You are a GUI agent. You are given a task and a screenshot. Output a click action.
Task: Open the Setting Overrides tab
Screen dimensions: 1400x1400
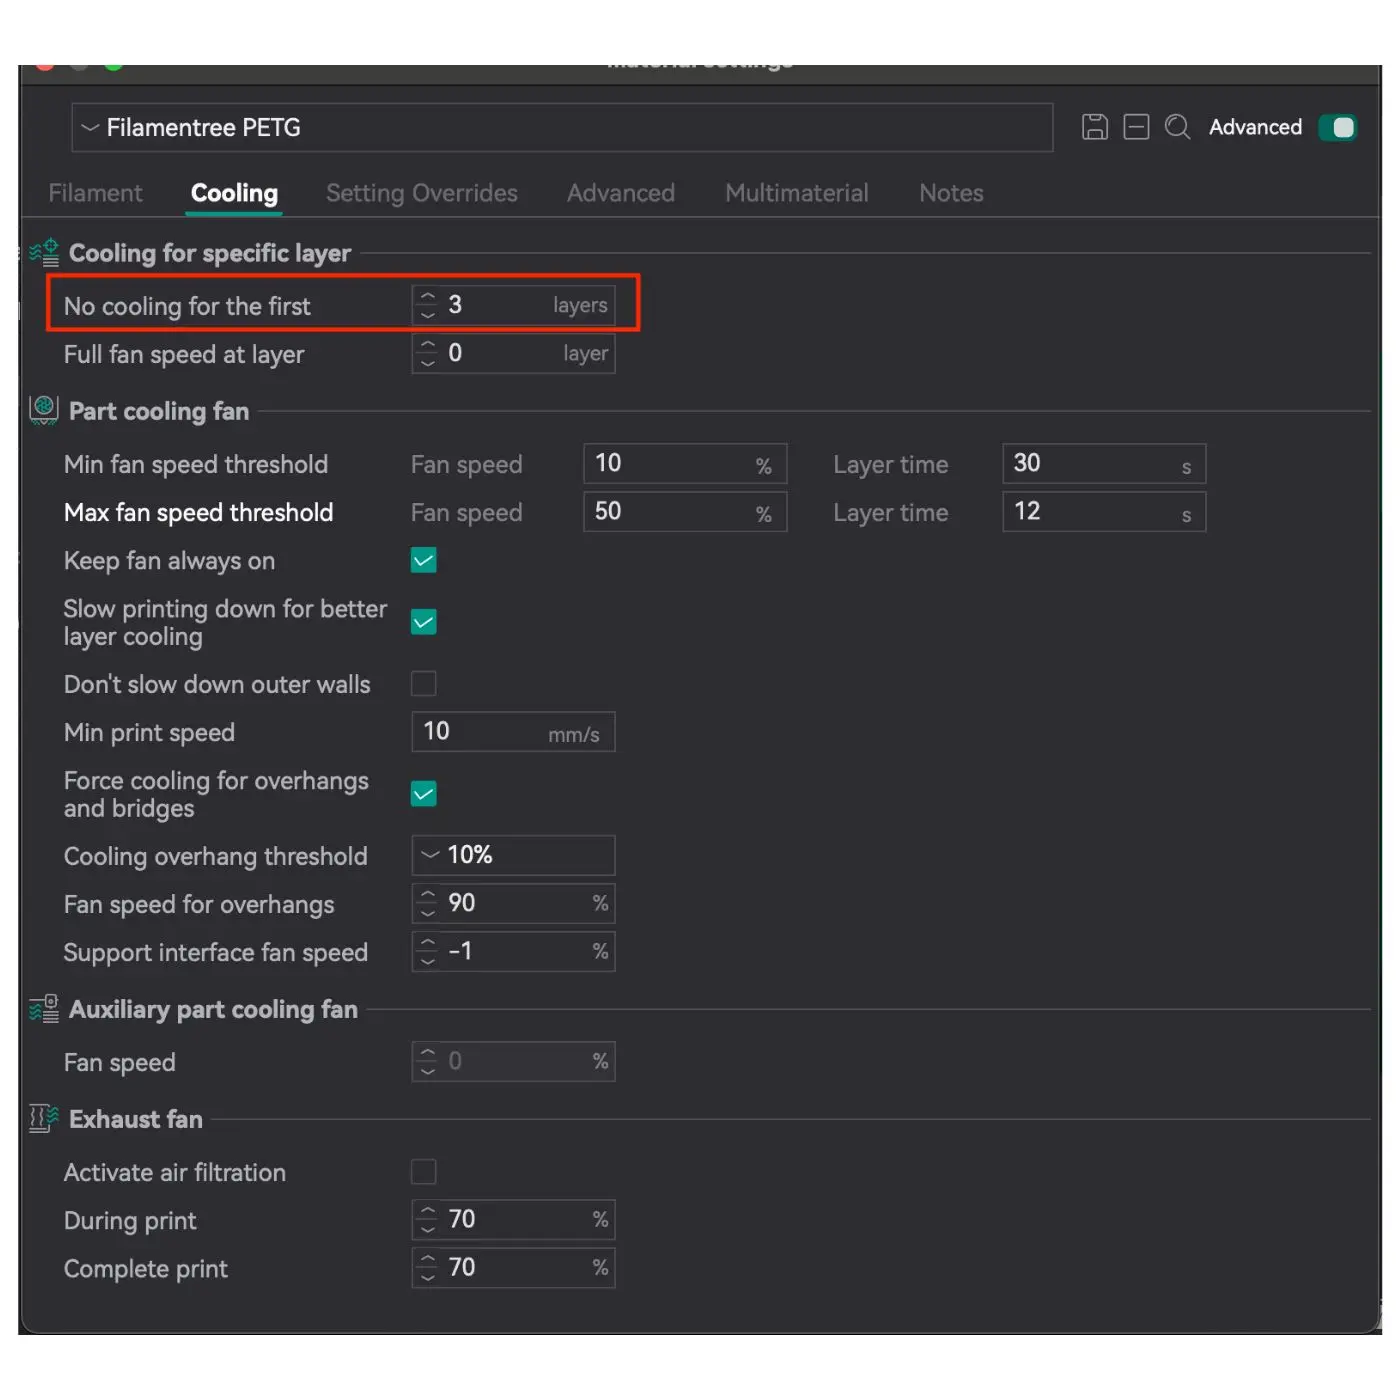[421, 193]
